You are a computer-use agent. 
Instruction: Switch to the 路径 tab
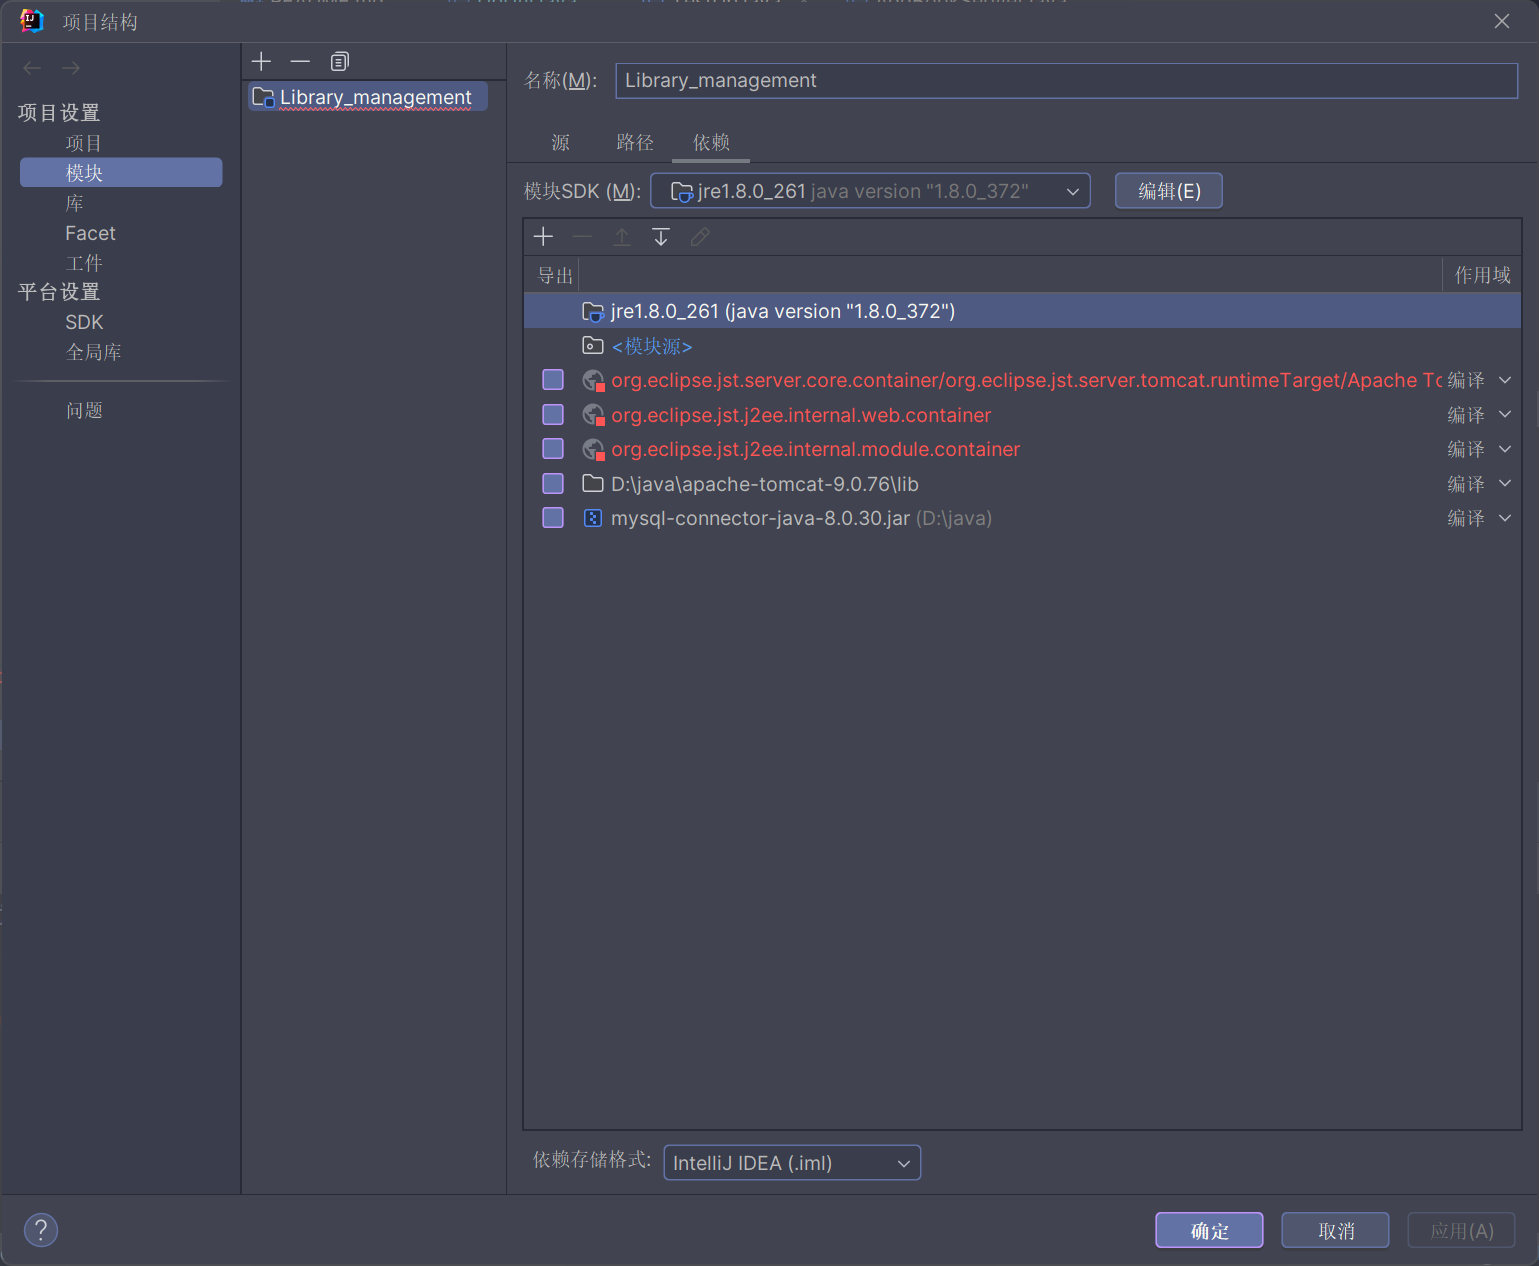tap(634, 143)
